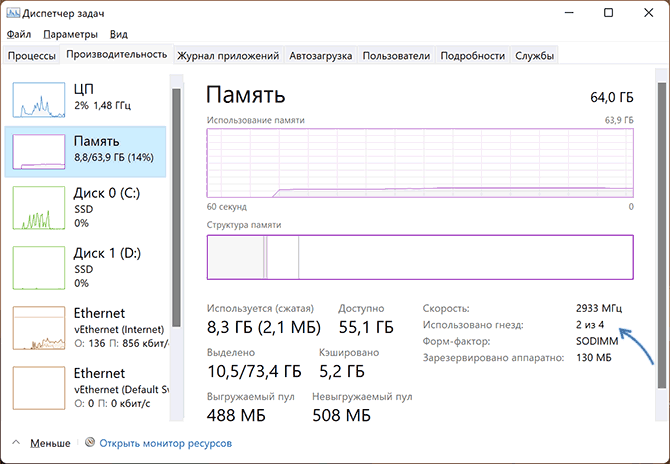
Task: Select the CPU (ЦП) graph thumbnail
Action: [x=38, y=103]
